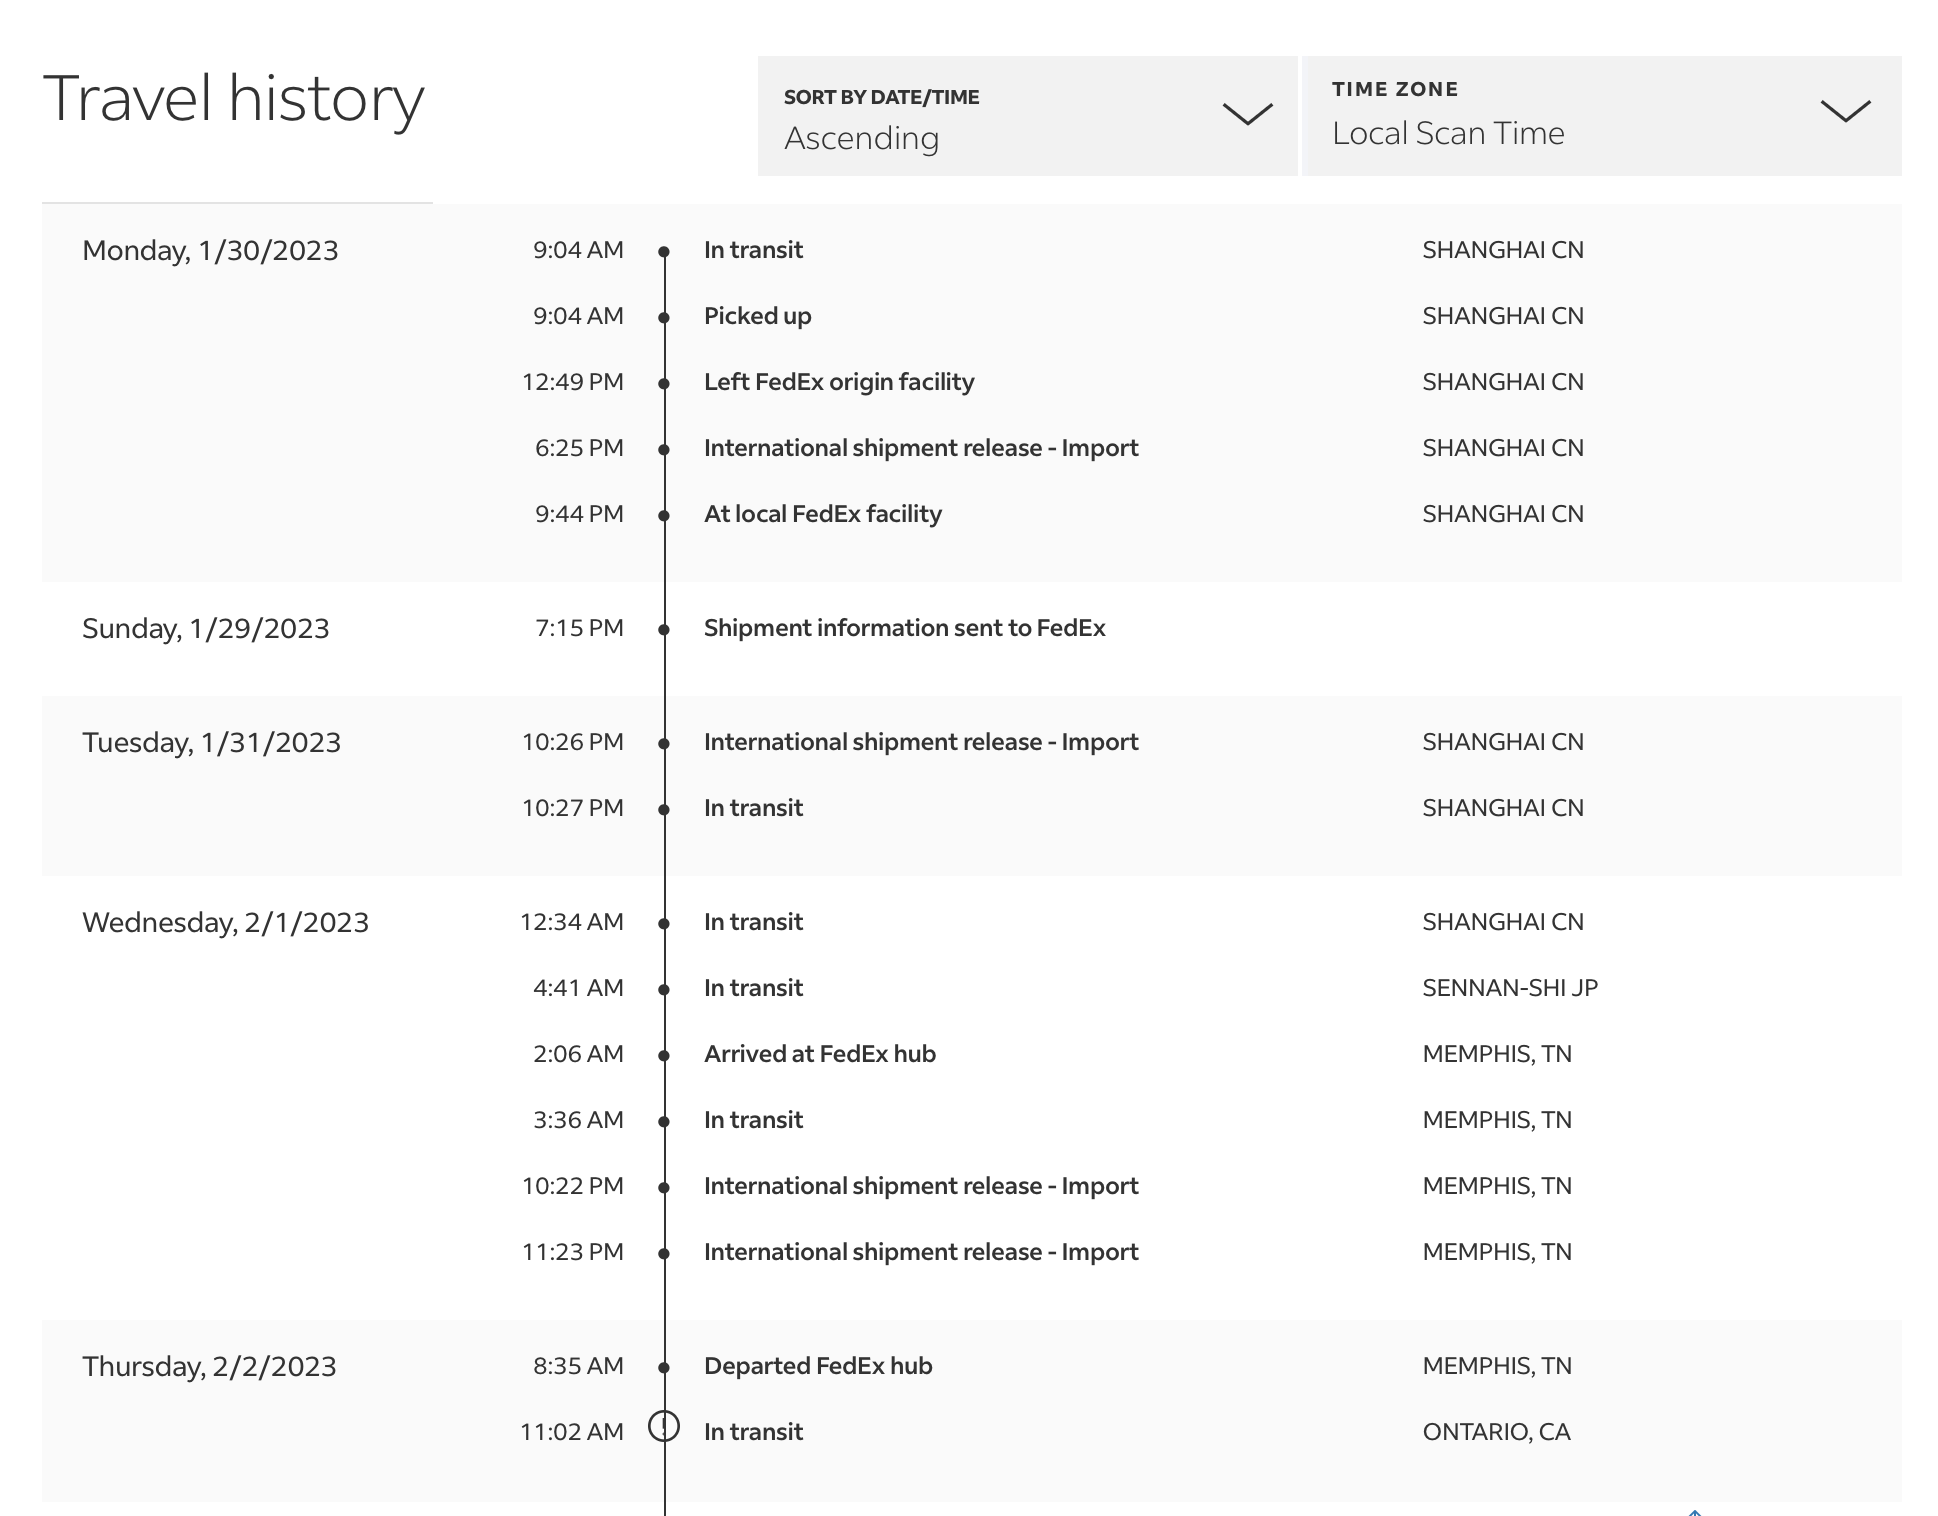Click the timeline dot for Left FedEx origin facility
The width and height of the screenshot is (1938, 1516).
click(664, 384)
